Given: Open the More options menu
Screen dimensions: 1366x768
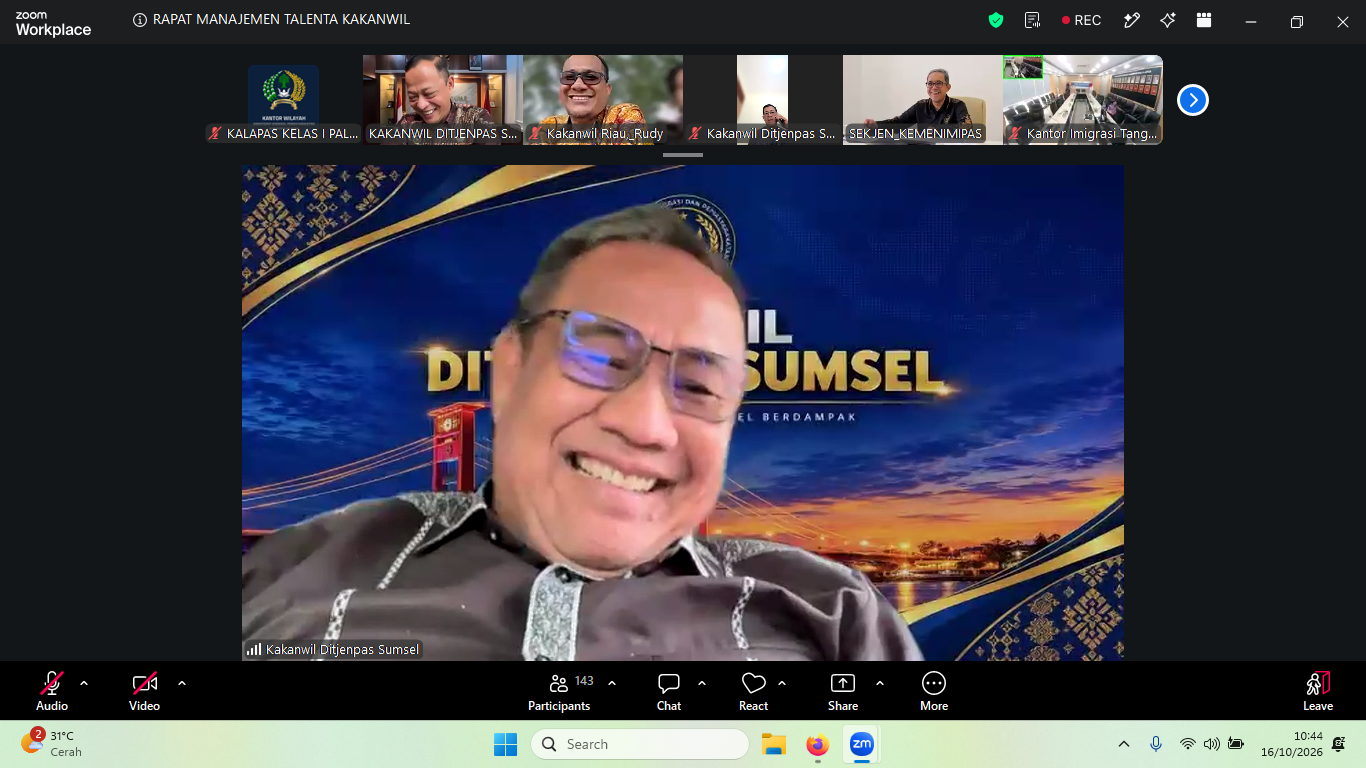Looking at the screenshot, I should click(x=934, y=691).
